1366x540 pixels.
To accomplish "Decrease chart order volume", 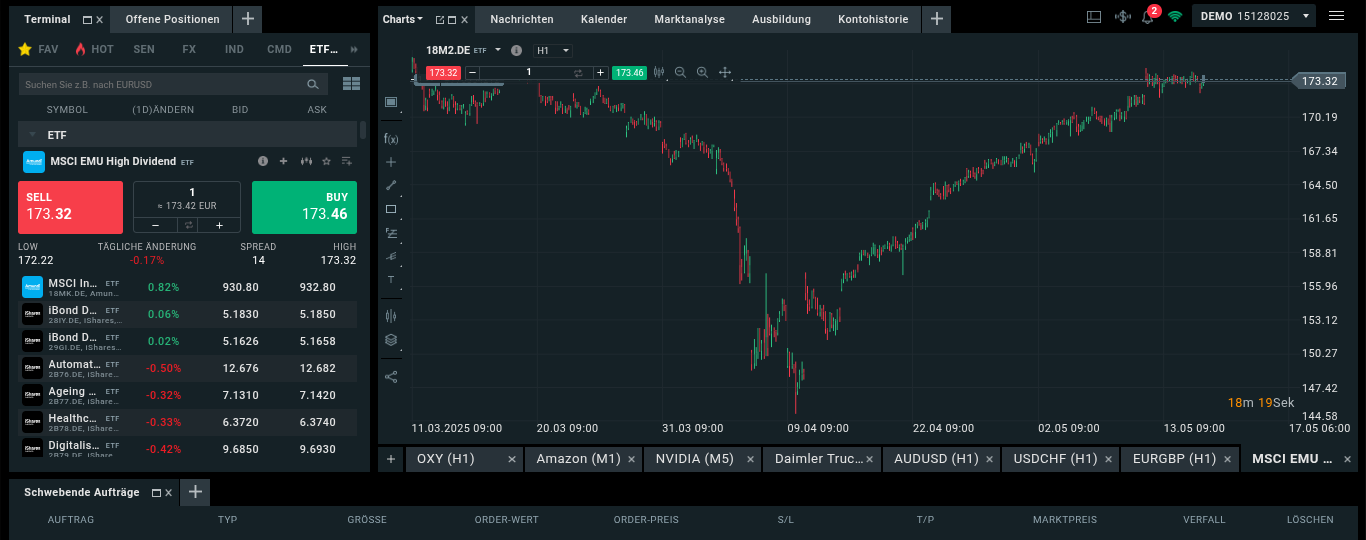I will pos(472,72).
